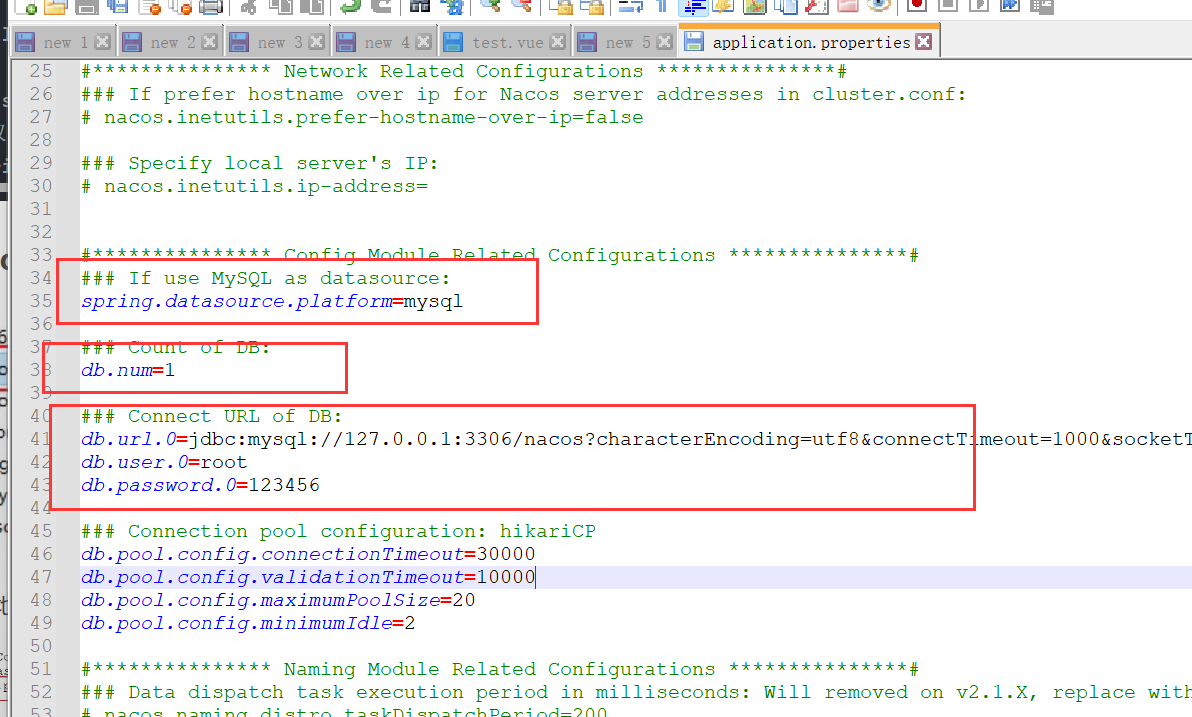
Task: Close the new 3 tab
Action: click(317, 42)
